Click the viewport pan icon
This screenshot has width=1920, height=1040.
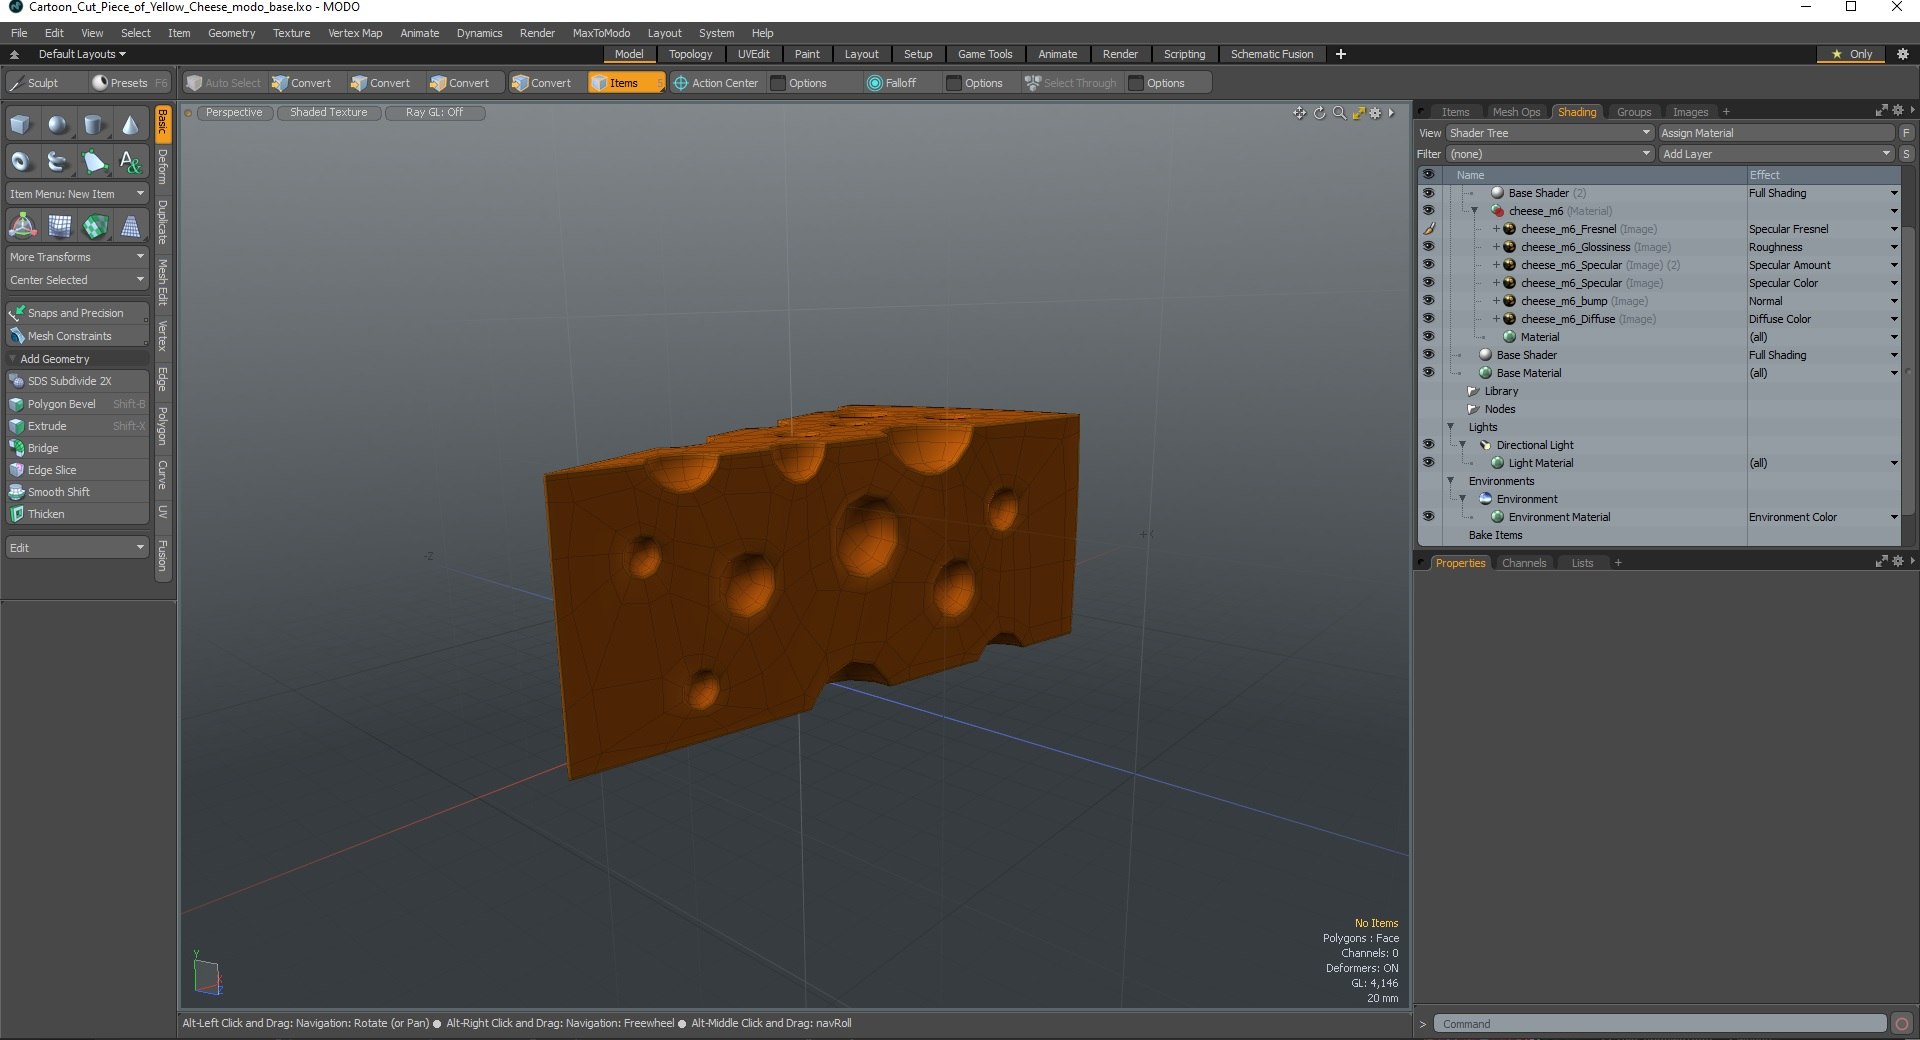click(1299, 113)
